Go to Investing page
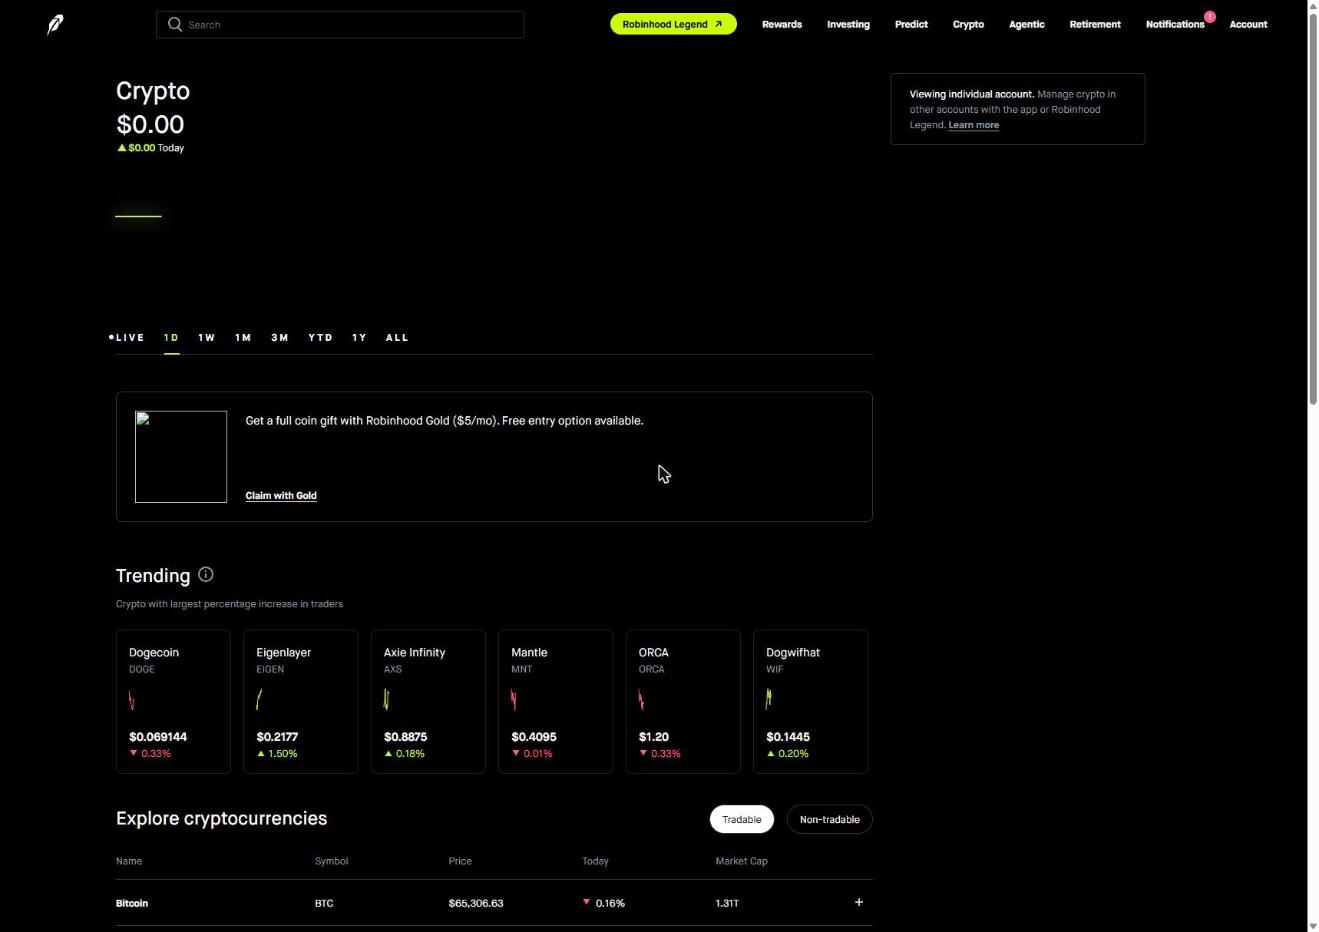Image resolution: width=1319 pixels, height=932 pixels. (848, 24)
